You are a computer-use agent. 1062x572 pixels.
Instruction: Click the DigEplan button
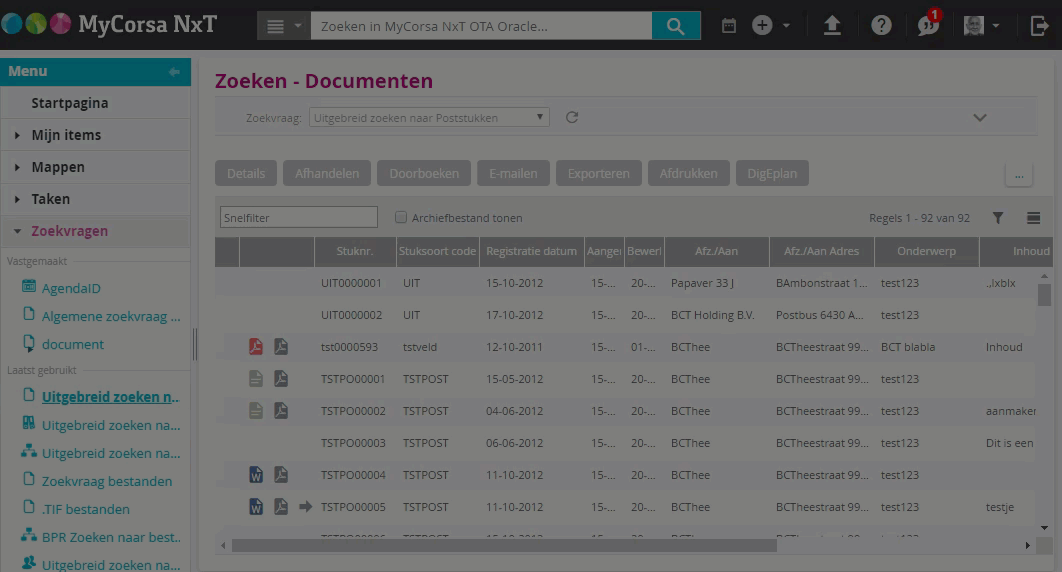tap(772, 173)
